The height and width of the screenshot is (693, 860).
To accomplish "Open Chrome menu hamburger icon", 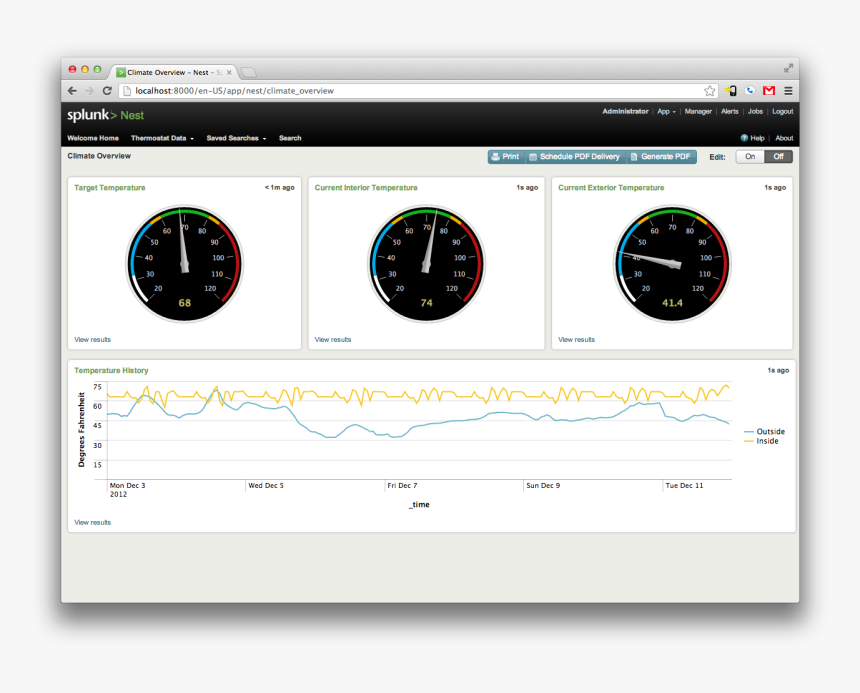I will [788, 90].
